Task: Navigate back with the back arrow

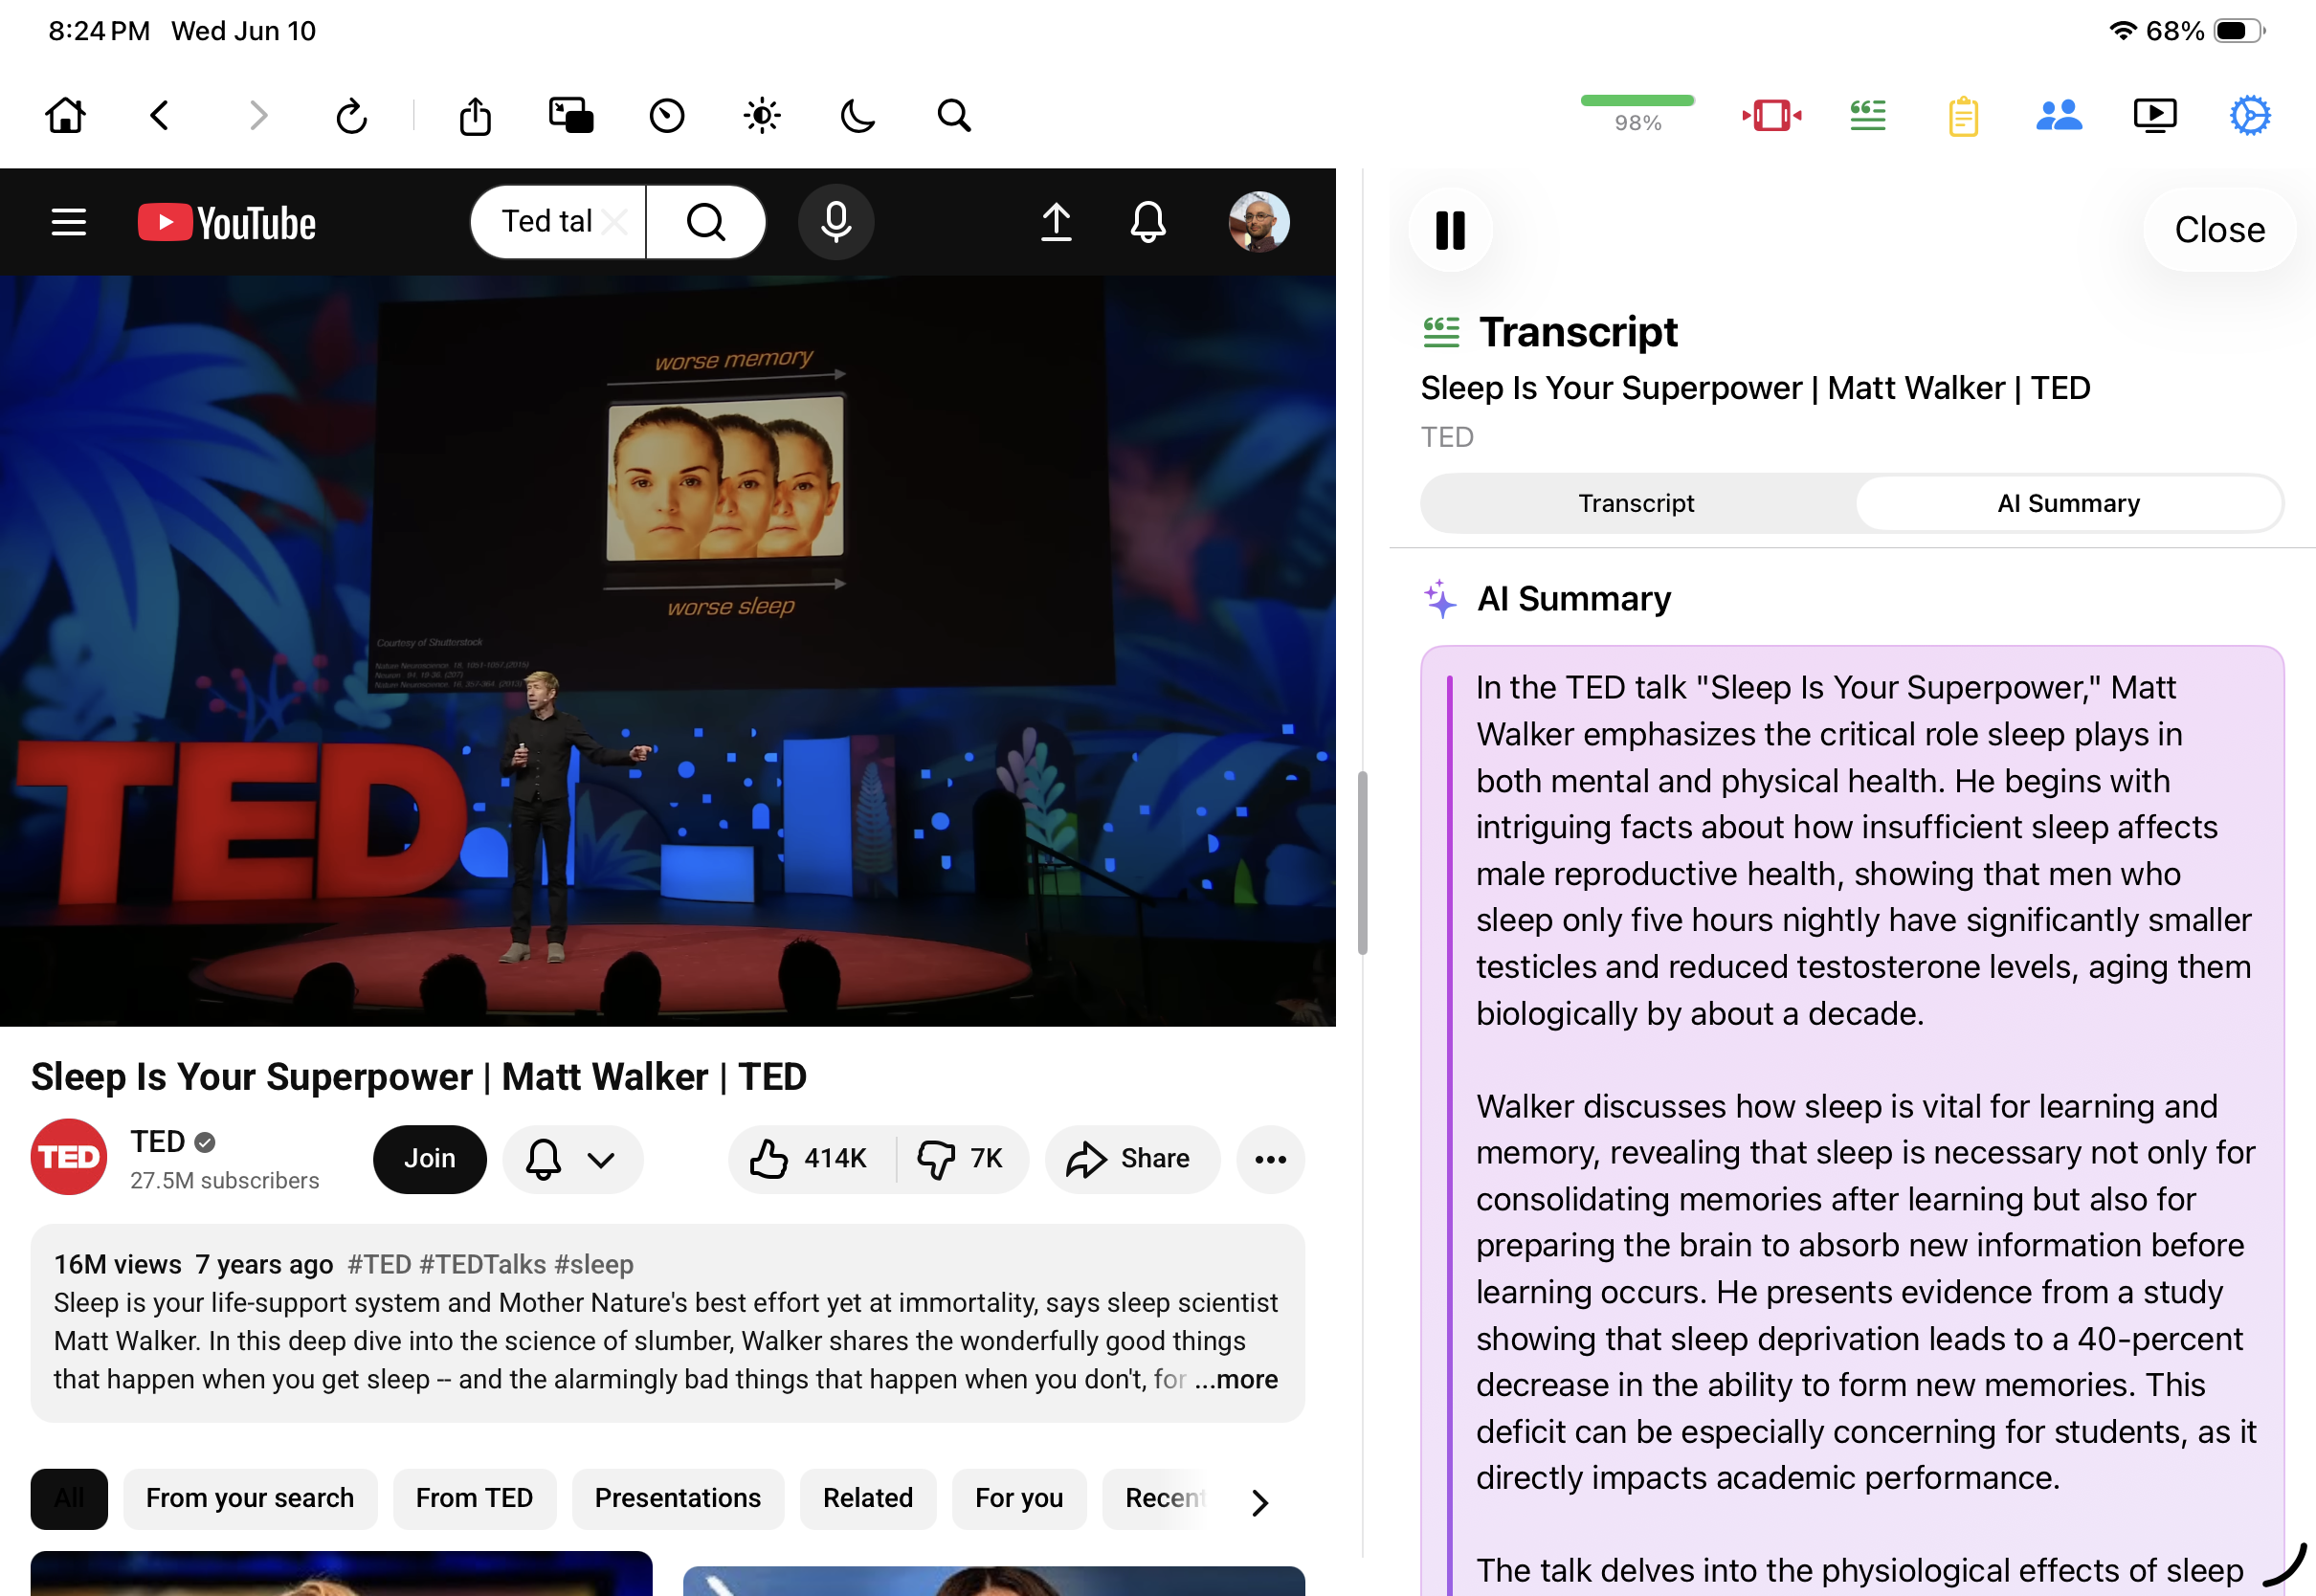Action: coord(160,116)
